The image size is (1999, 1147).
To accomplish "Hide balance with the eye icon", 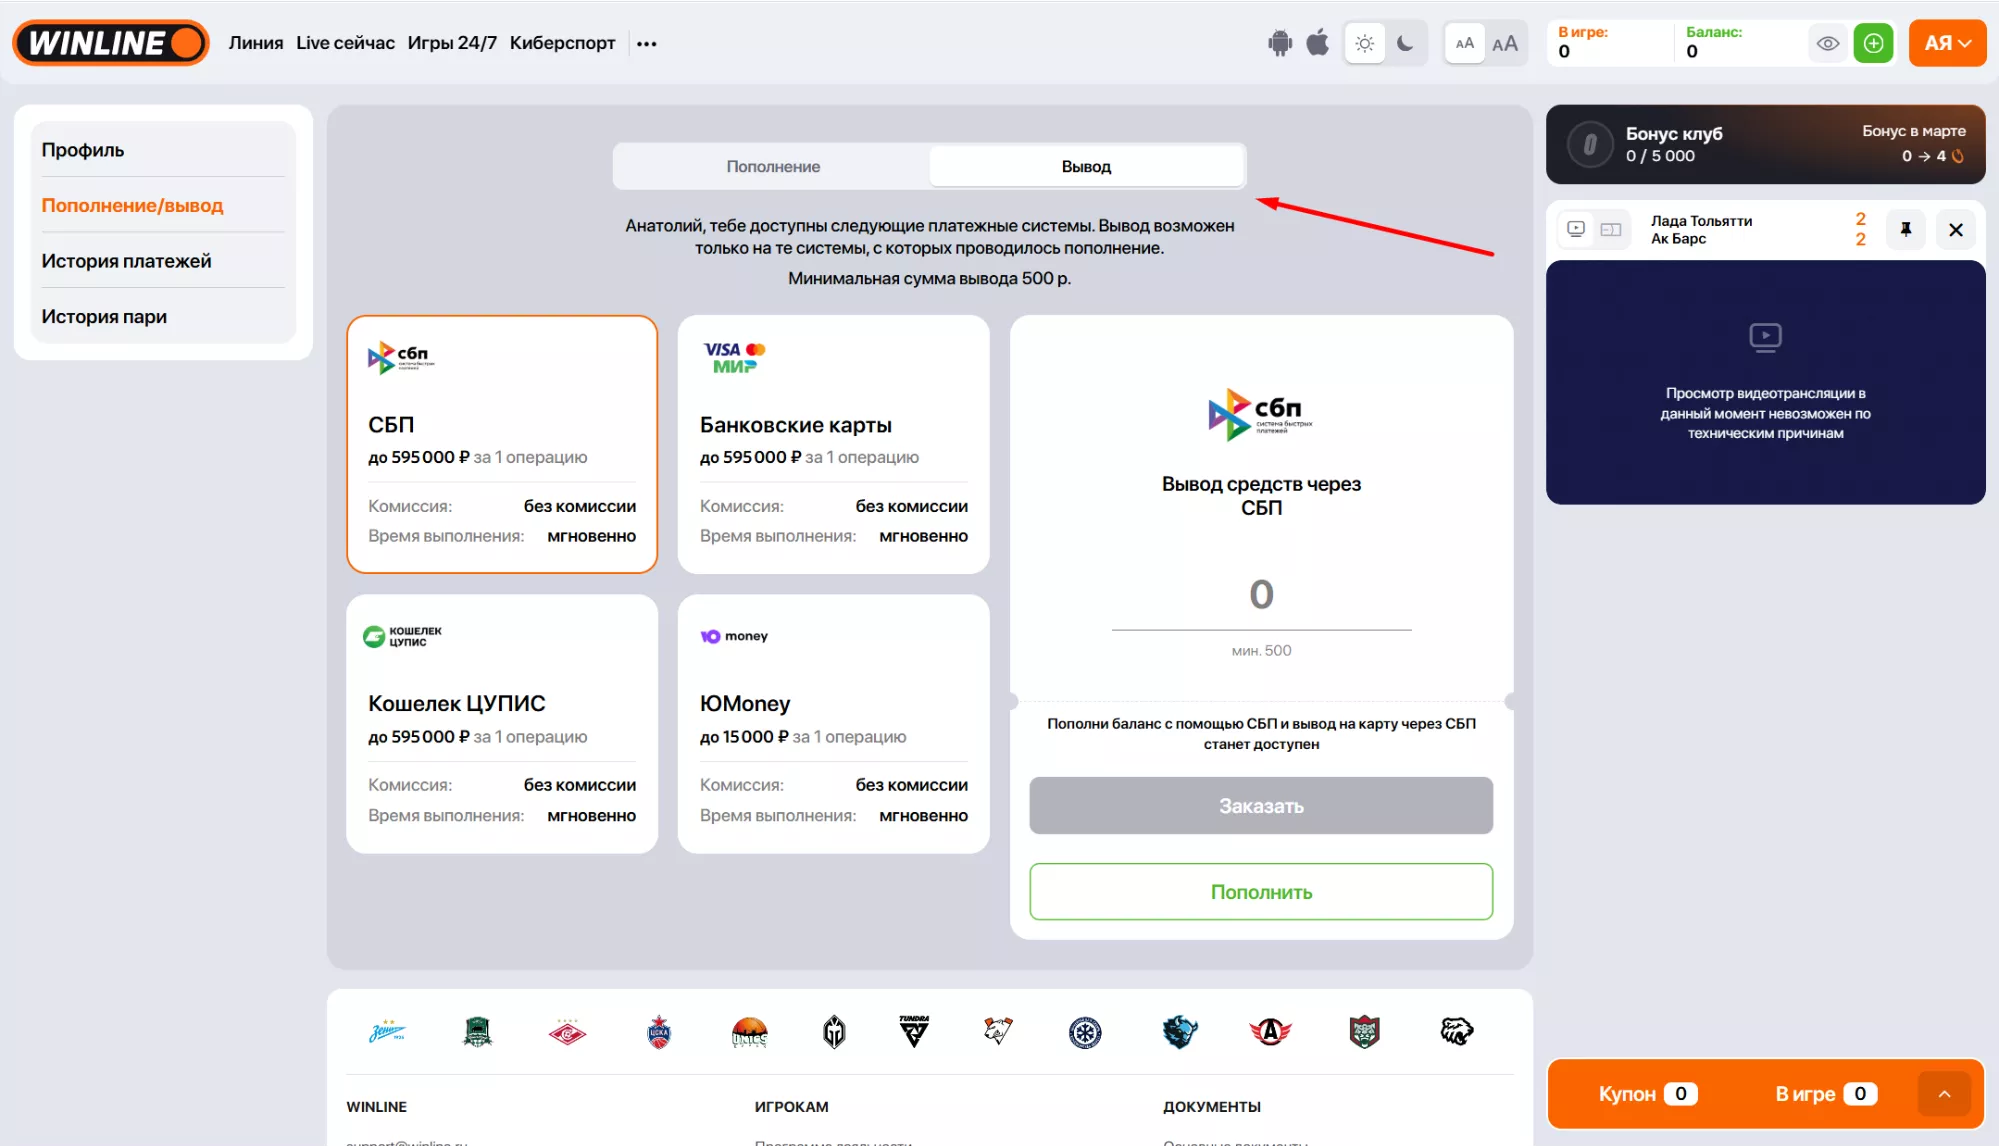I will click(x=1827, y=43).
